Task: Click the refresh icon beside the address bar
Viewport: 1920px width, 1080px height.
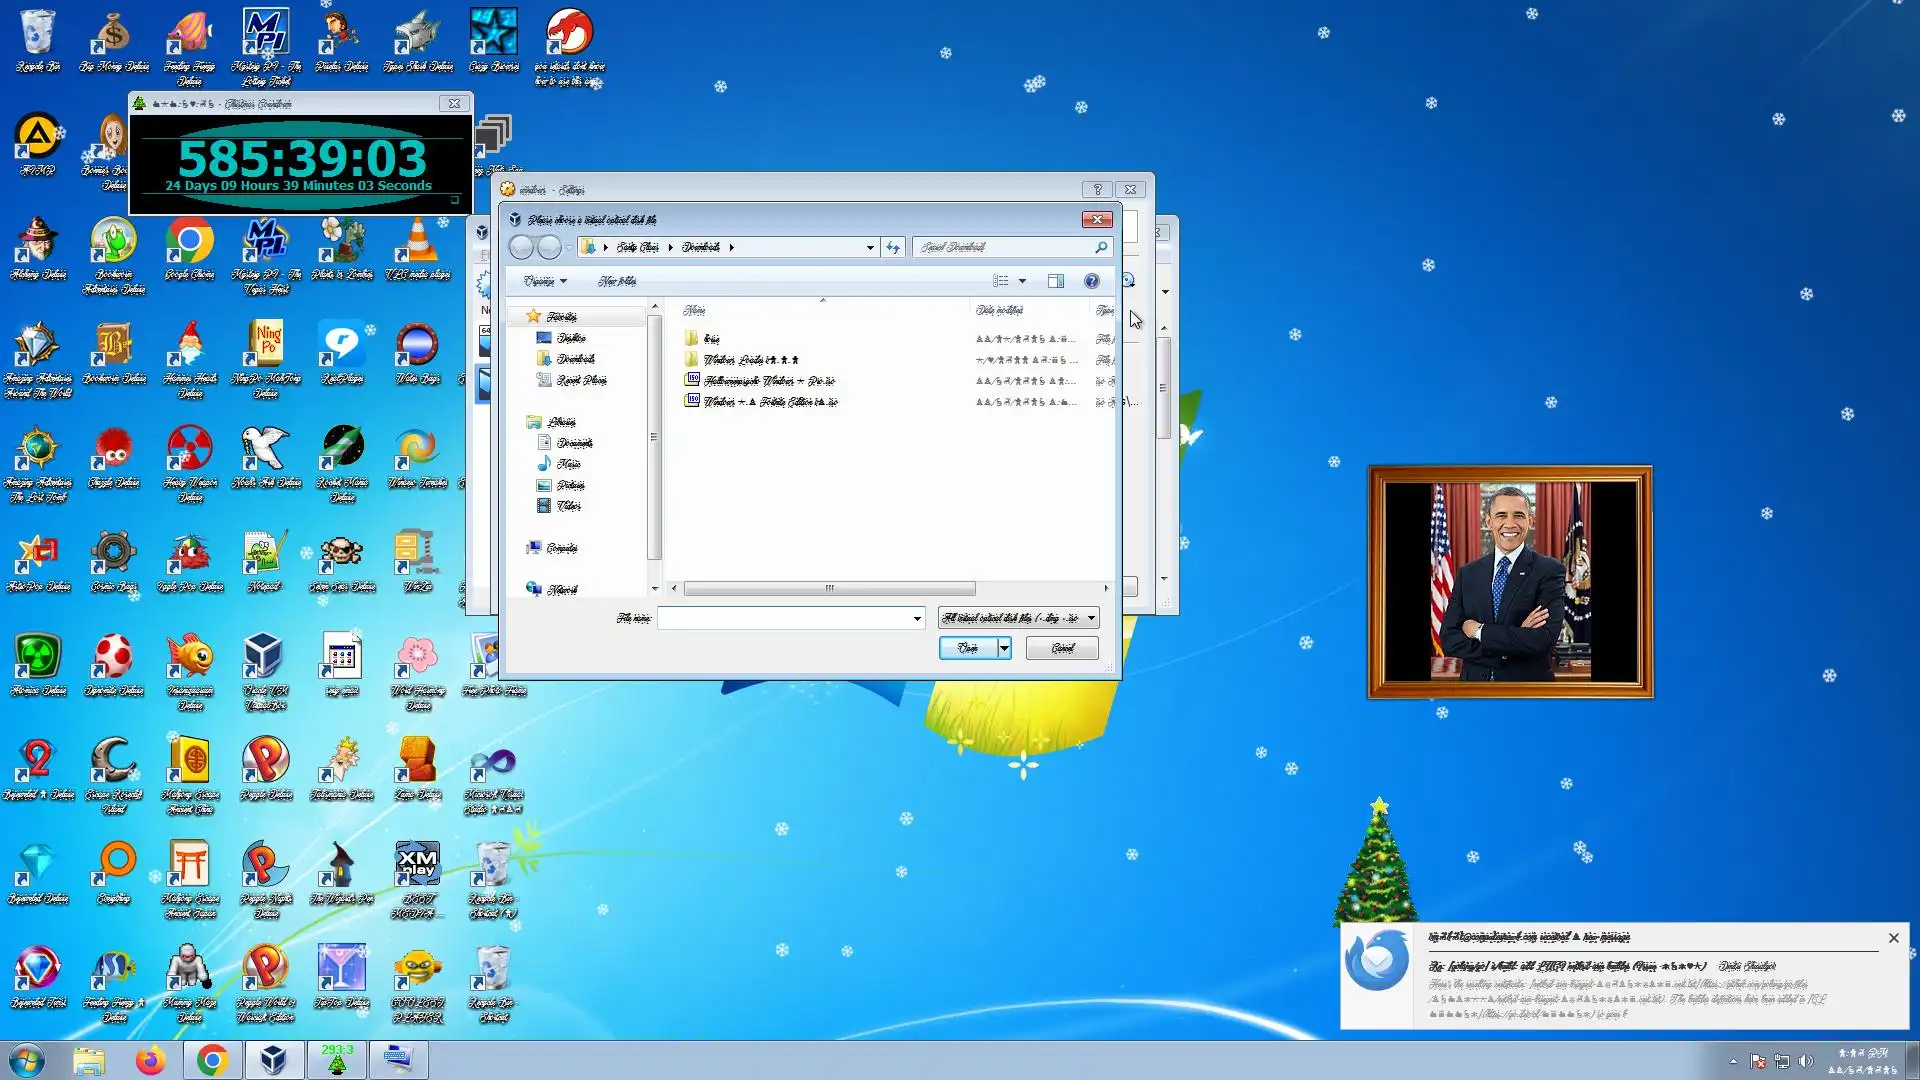Action: [x=893, y=247]
